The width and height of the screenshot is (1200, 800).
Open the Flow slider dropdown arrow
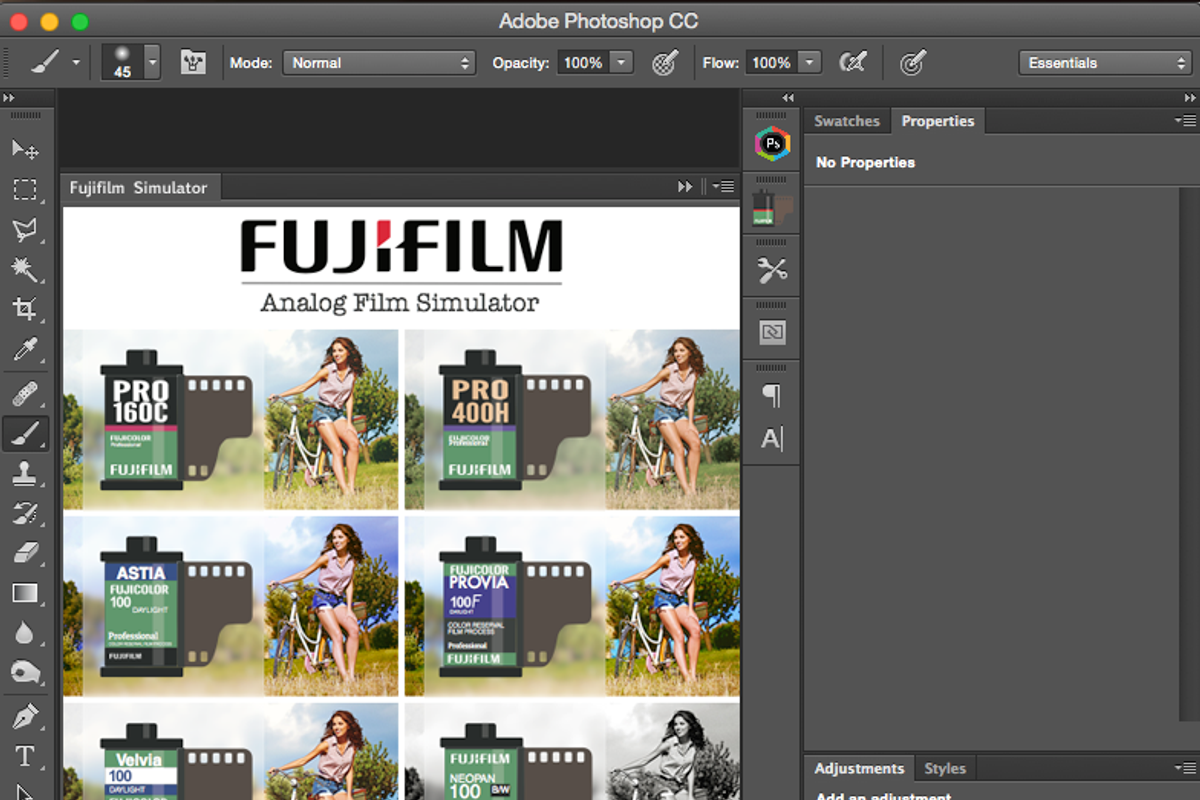[x=810, y=62]
